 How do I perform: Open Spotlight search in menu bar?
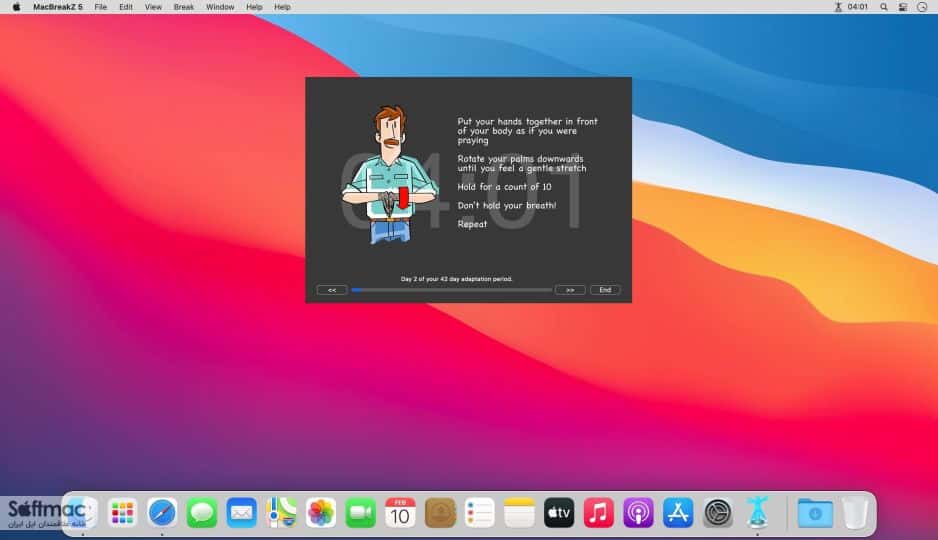click(x=884, y=7)
